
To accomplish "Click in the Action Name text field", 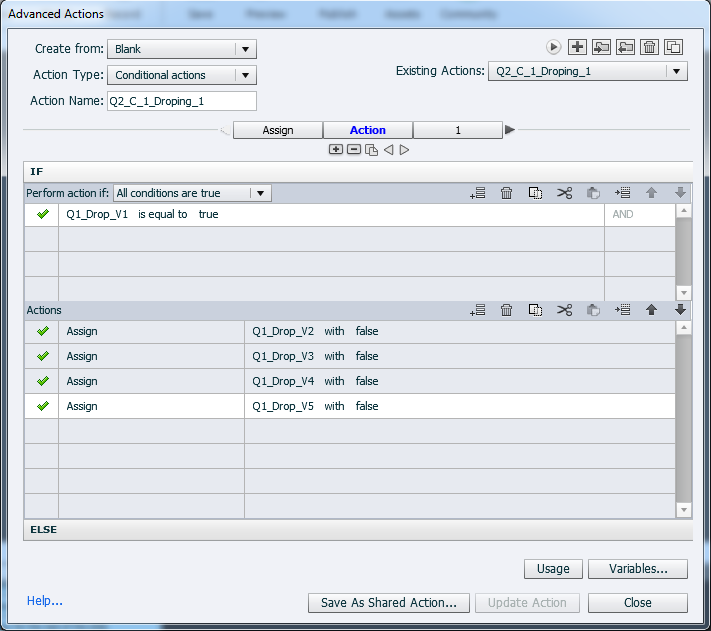I will pos(181,101).
